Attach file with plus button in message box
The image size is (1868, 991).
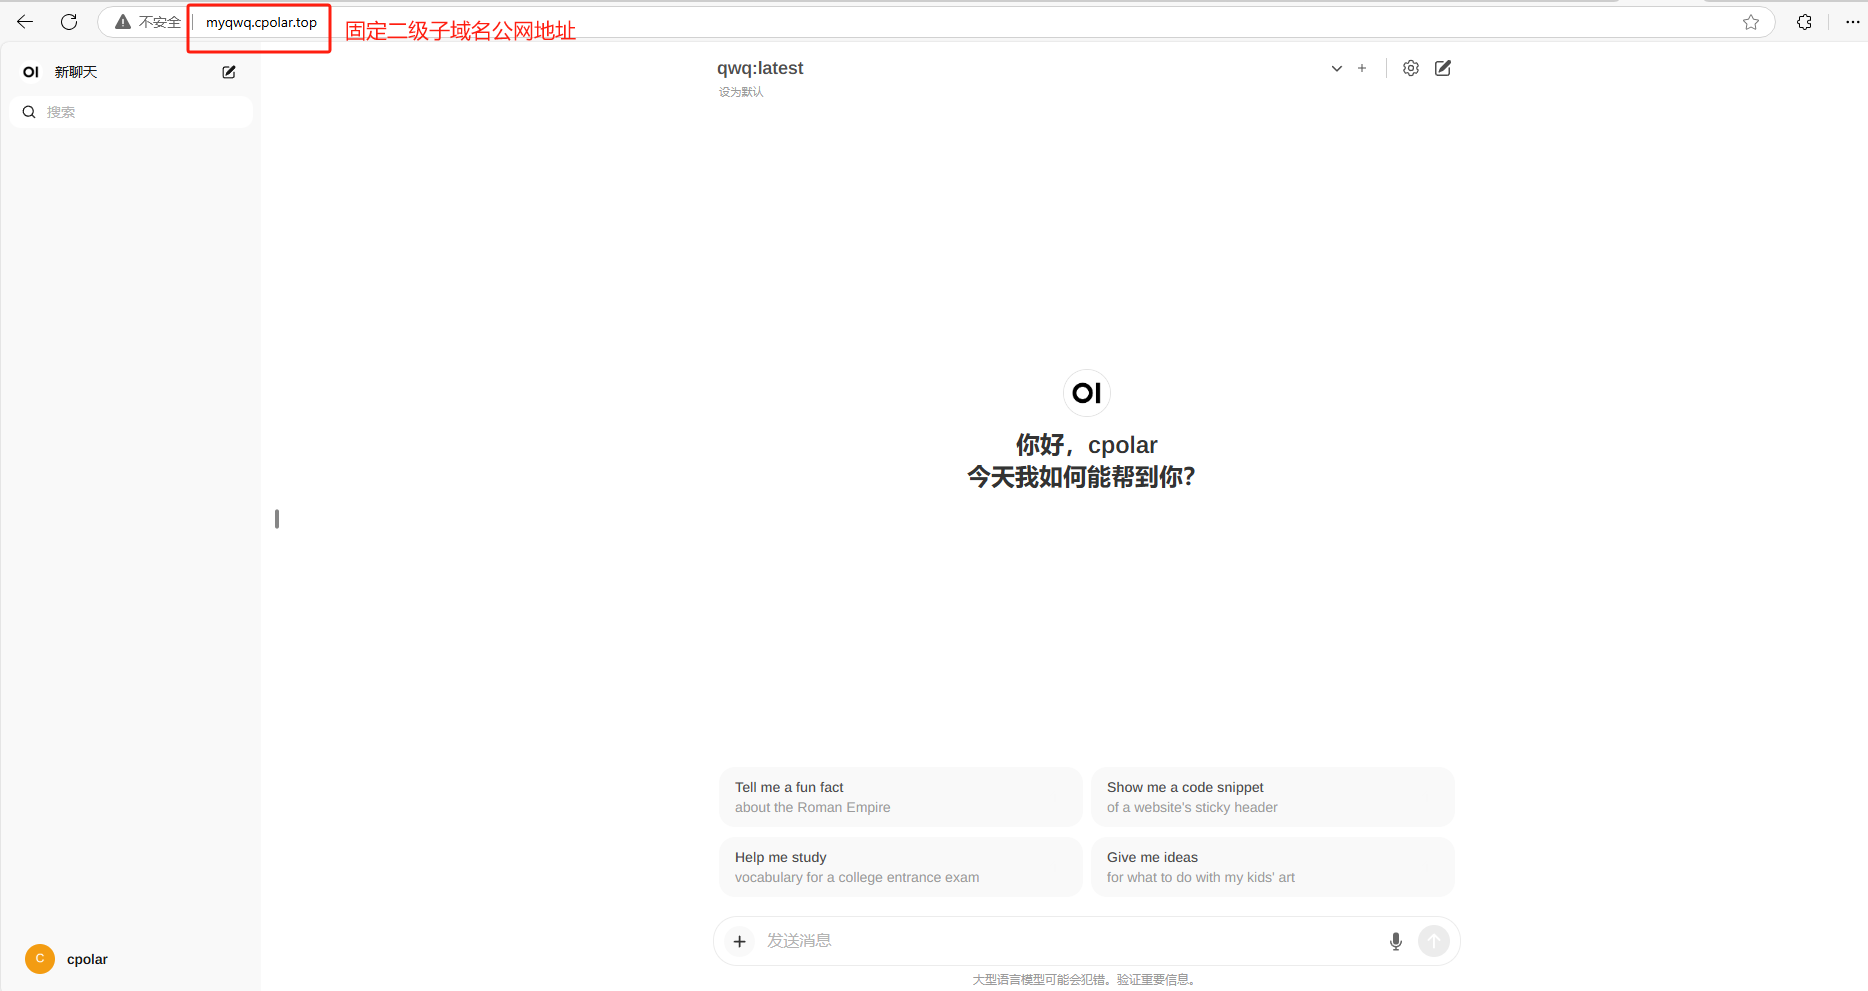739,941
